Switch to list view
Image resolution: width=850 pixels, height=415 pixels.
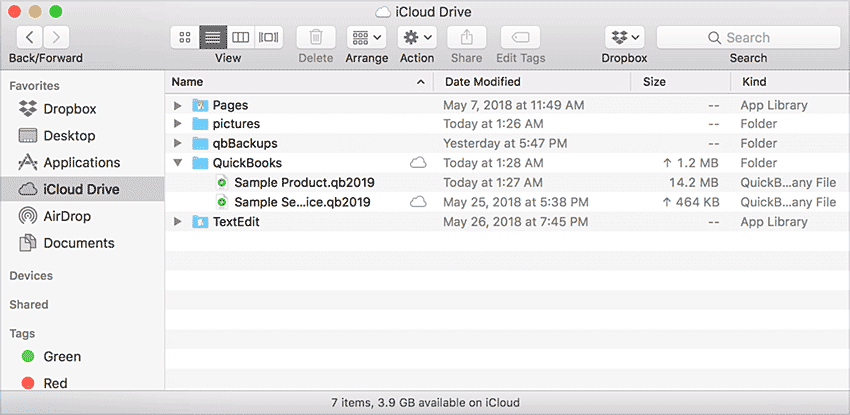pos(213,37)
